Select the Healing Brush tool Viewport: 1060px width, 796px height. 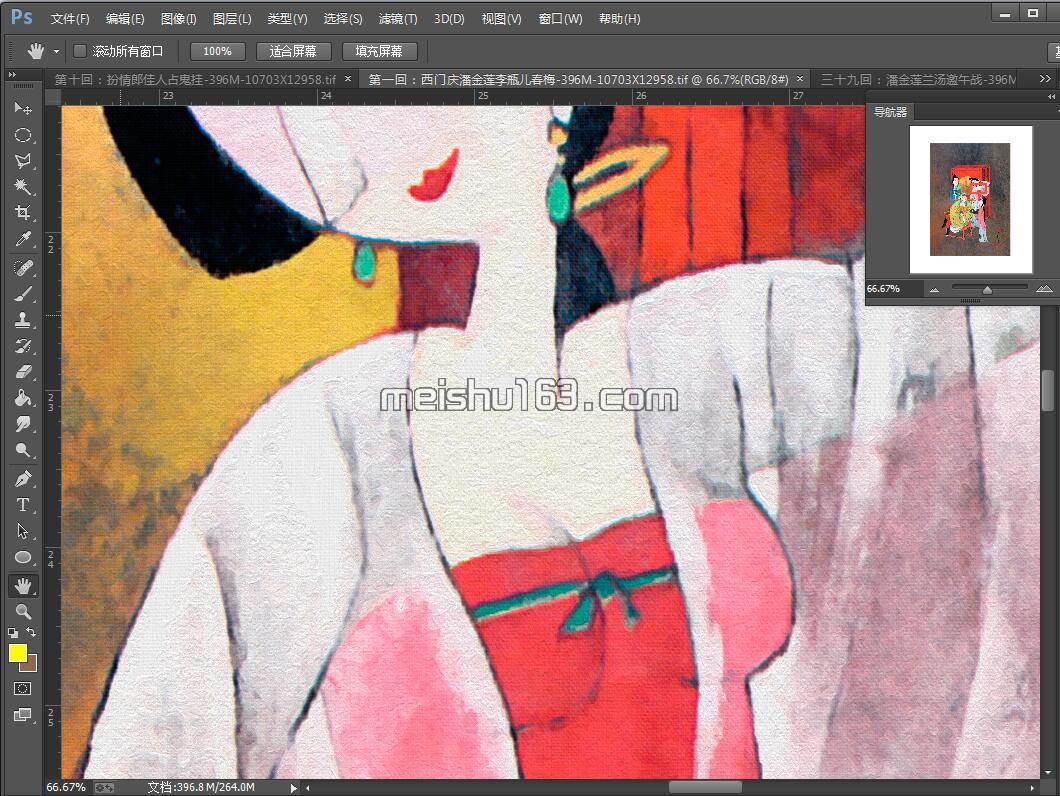pyautogui.click(x=22, y=268)
